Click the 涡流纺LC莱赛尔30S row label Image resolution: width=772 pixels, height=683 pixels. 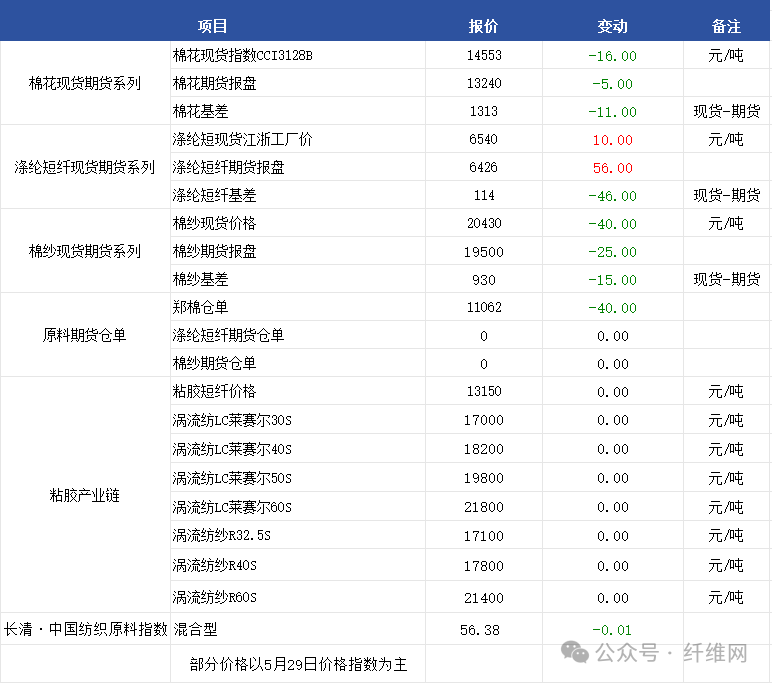pyautogui.click(x=232, y=420)
